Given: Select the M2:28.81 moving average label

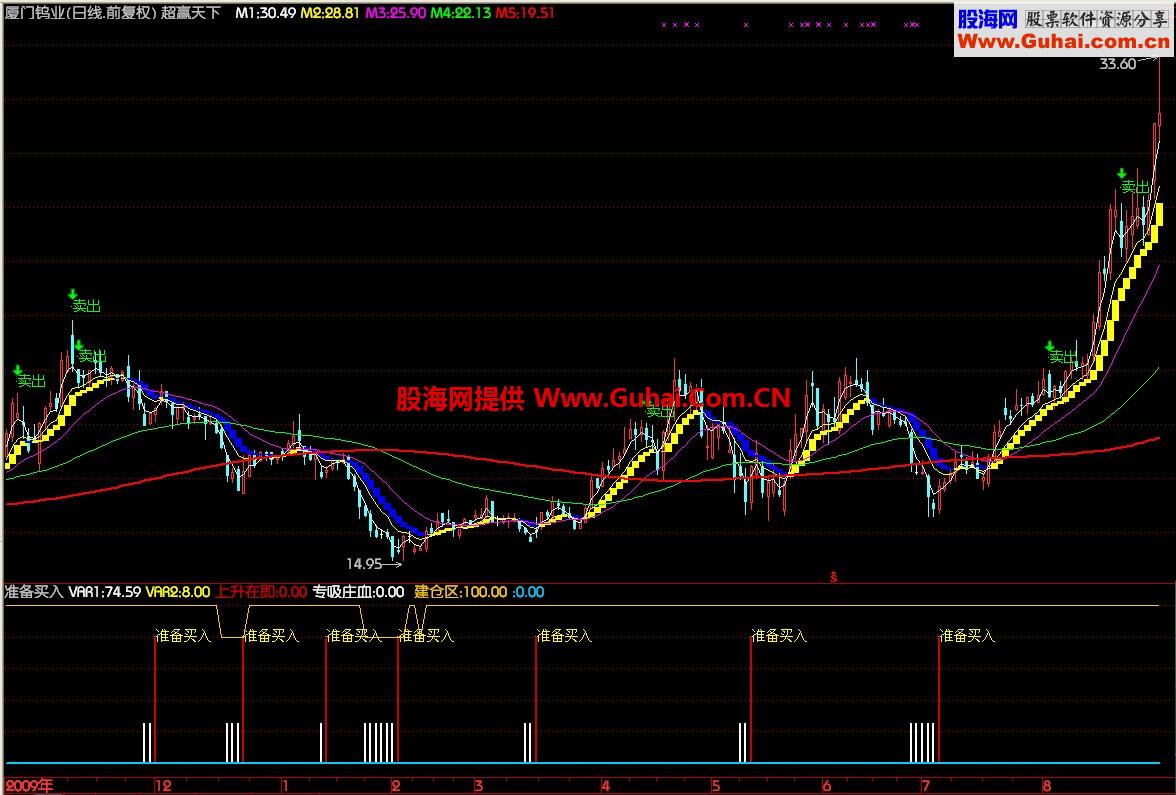Looking at the screenshot, I should (x=329, y=13).
